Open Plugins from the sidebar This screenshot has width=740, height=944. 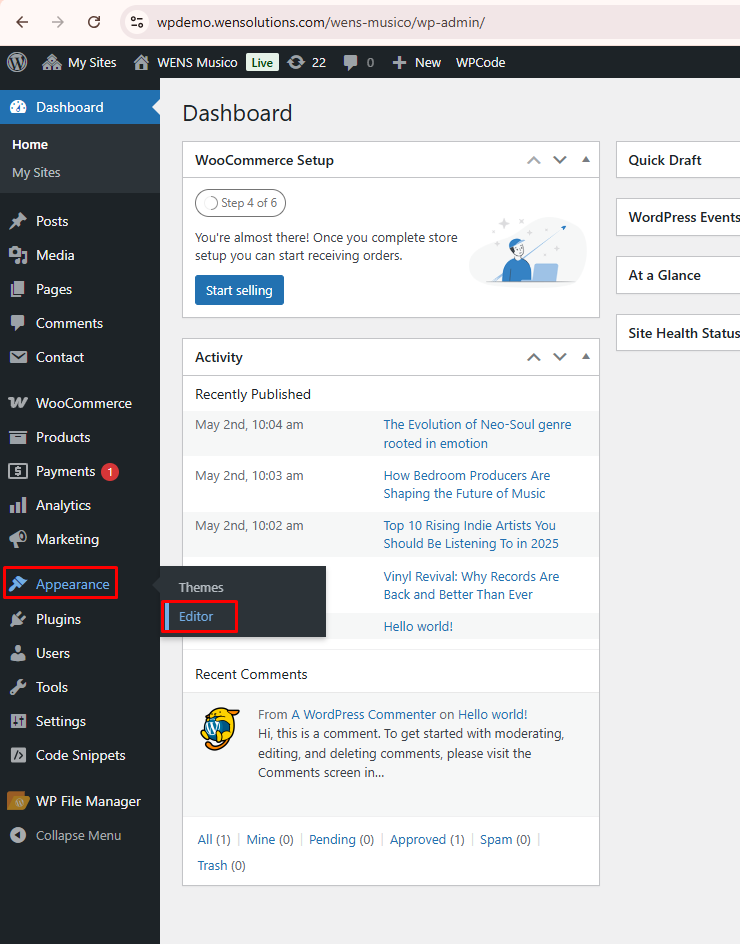(80, 619)
